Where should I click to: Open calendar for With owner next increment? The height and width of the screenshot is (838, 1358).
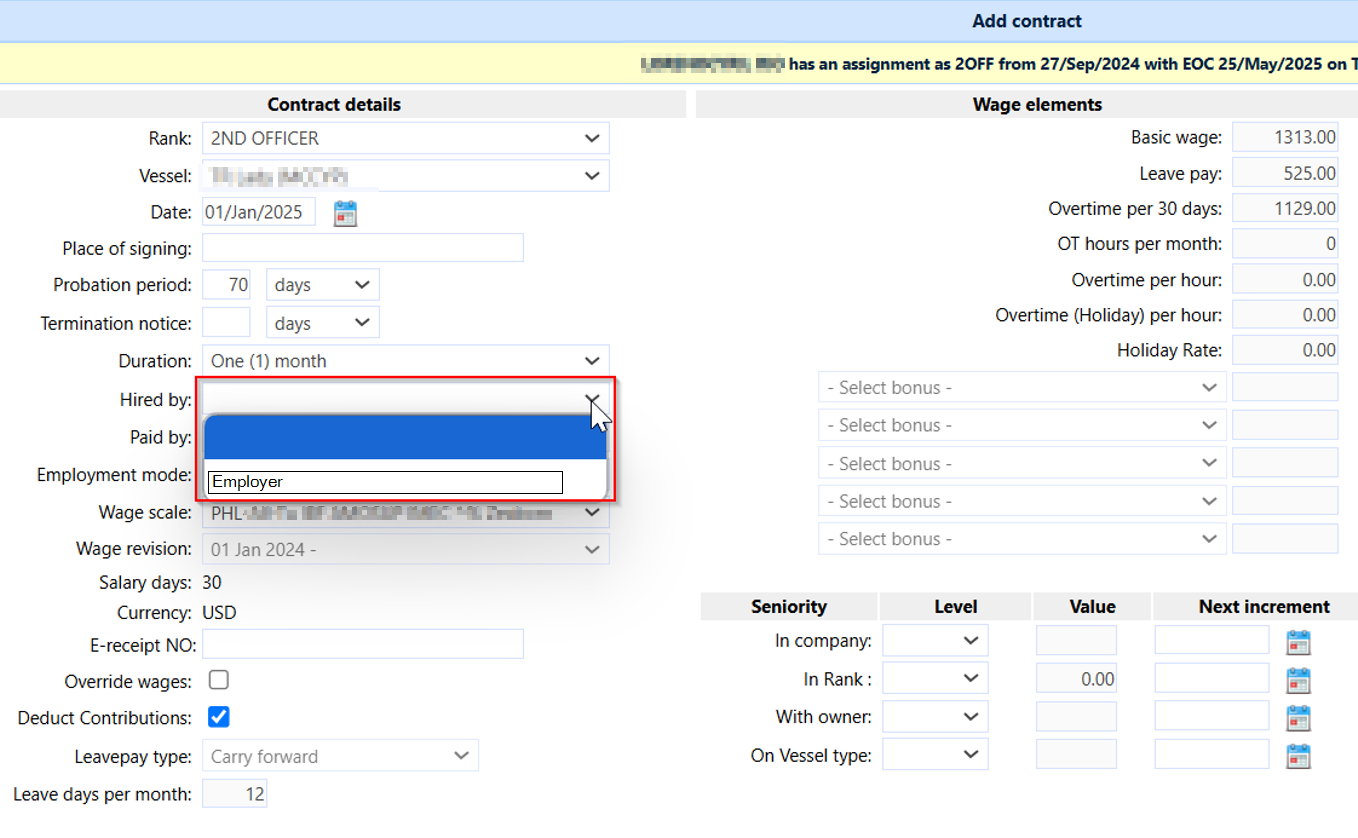tap(1298, 717)
